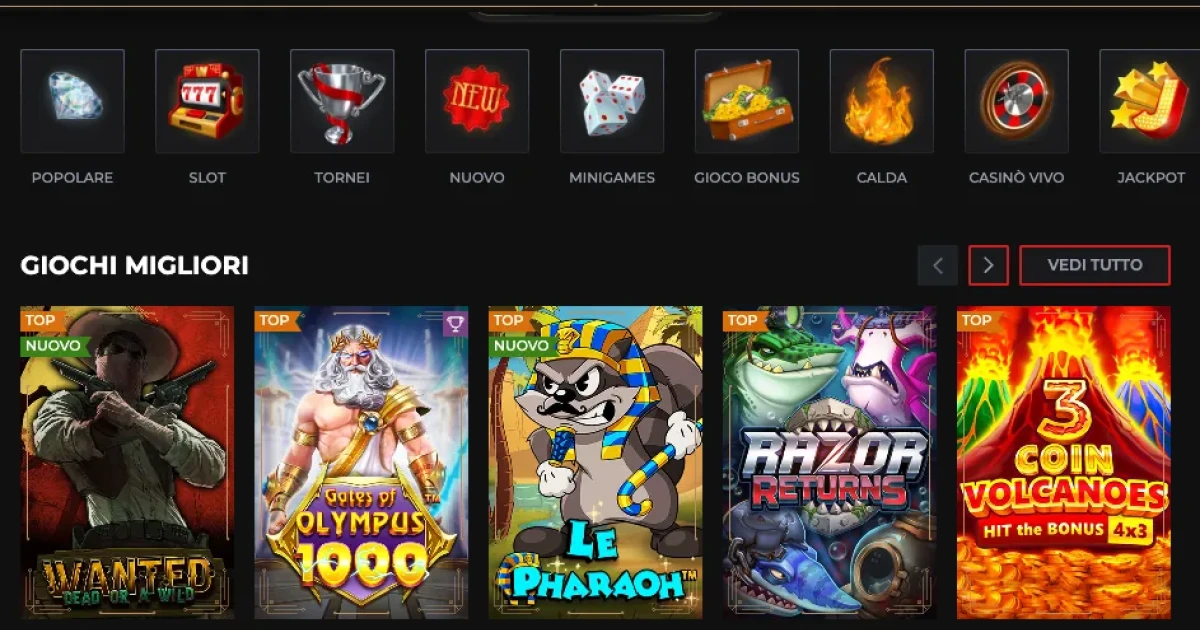This screenshot has width=1200, height=630.
Task: Open the Jackpot stars category icon
Action: pos(1150,101)
